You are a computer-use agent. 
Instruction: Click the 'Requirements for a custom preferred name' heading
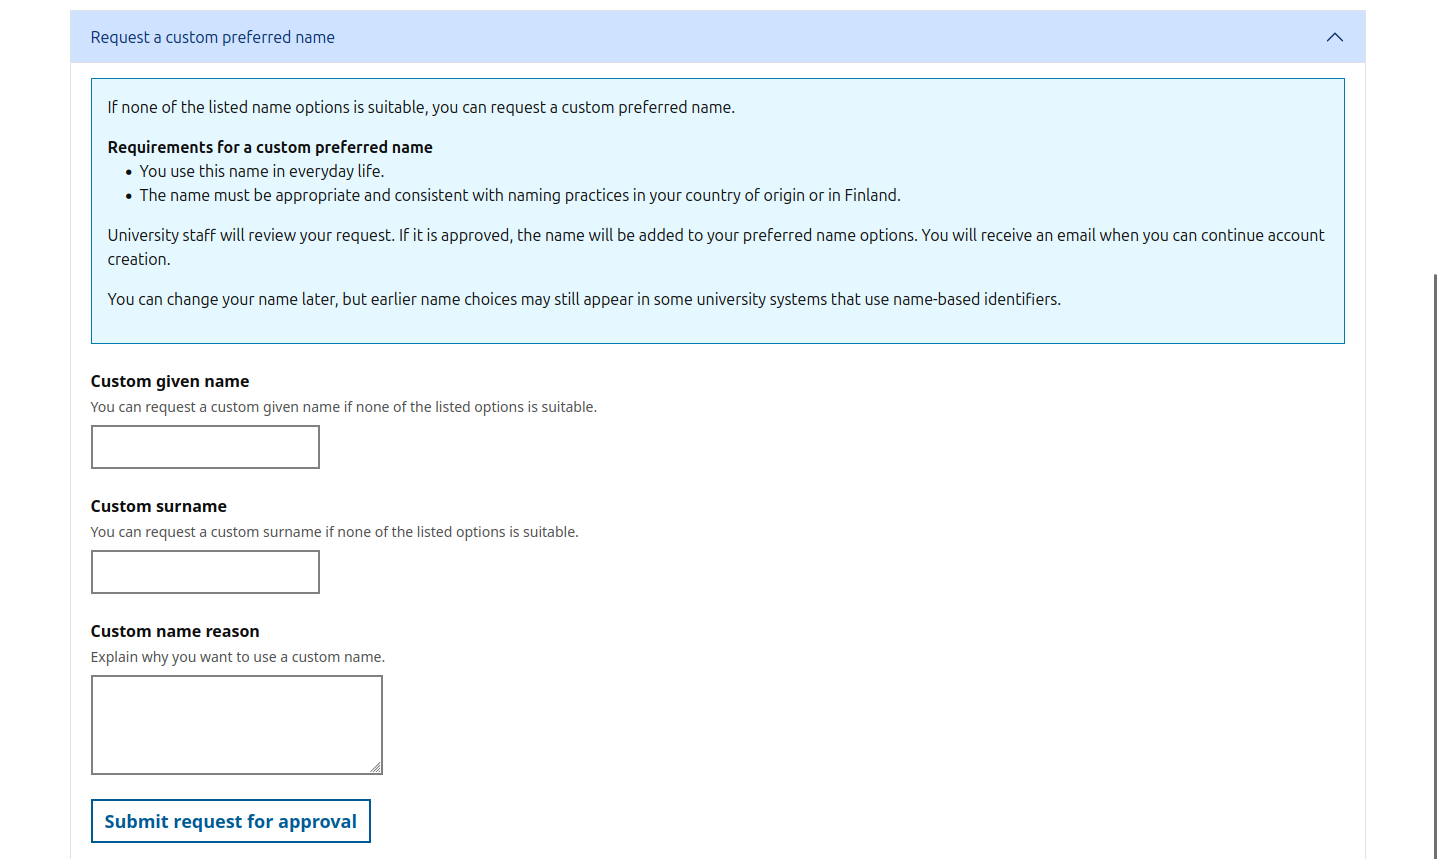[x=270, y=147]
